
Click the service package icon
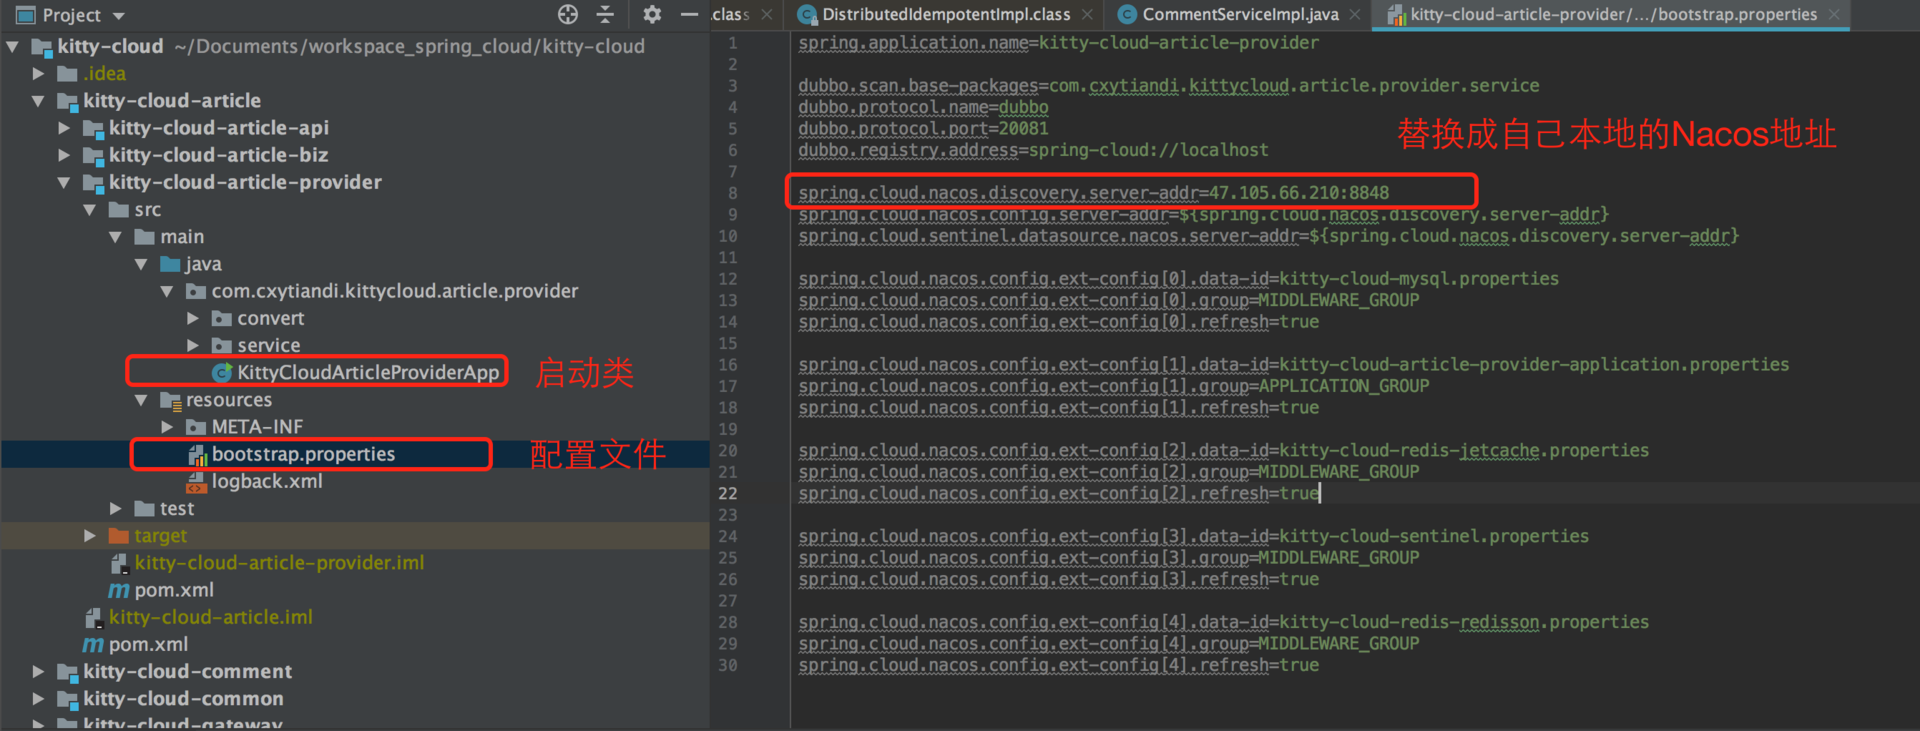(x=222, y=346)
